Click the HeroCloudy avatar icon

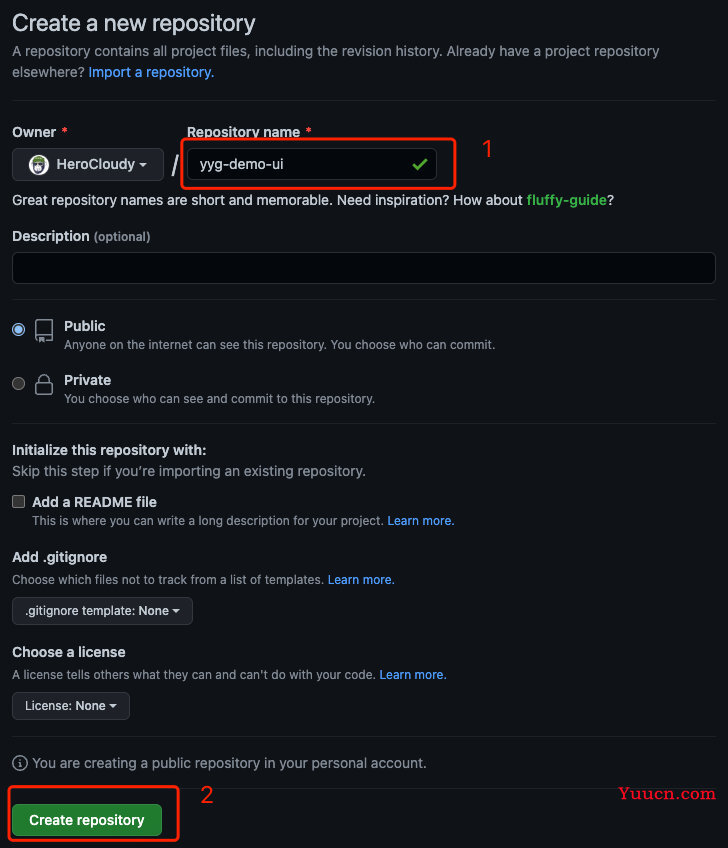click(38, 164)
